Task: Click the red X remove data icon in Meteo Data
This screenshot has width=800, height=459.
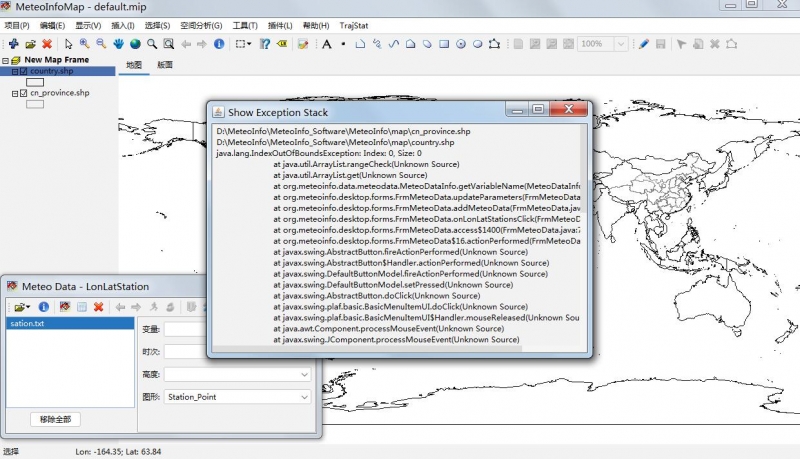Action: tap(98, 306)
